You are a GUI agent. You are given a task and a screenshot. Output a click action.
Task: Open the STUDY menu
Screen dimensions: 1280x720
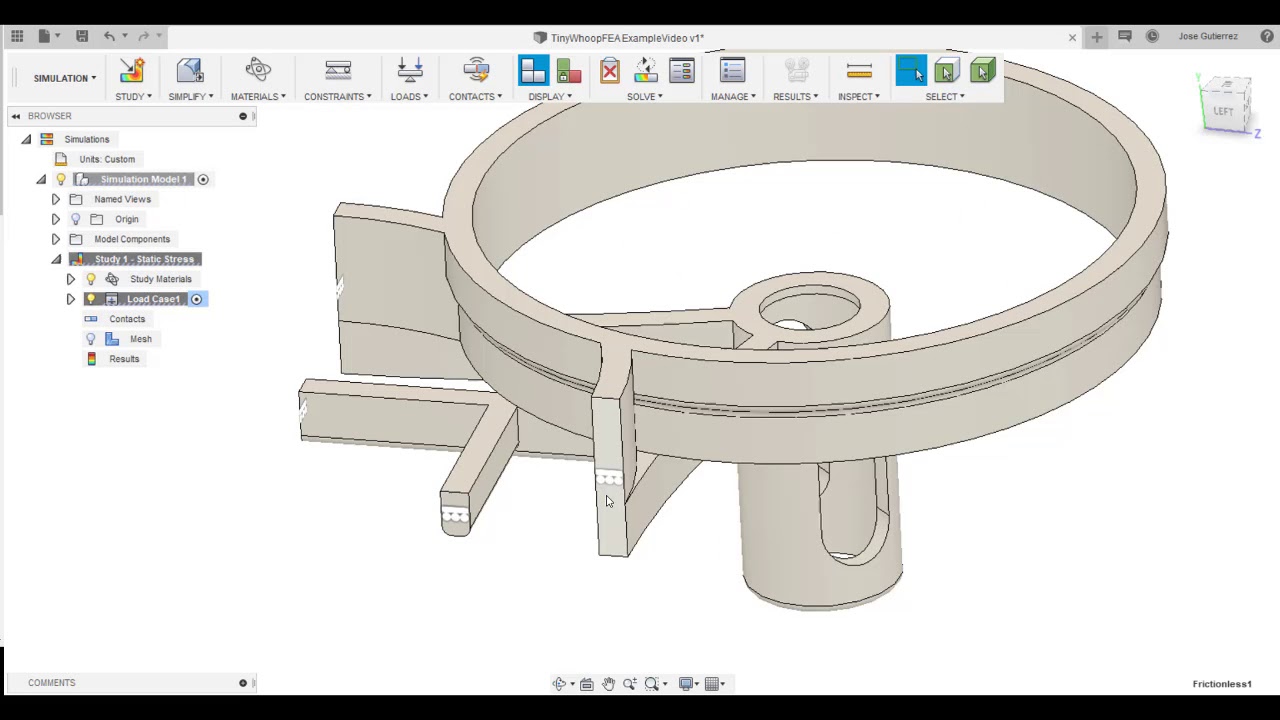[133, 96]
